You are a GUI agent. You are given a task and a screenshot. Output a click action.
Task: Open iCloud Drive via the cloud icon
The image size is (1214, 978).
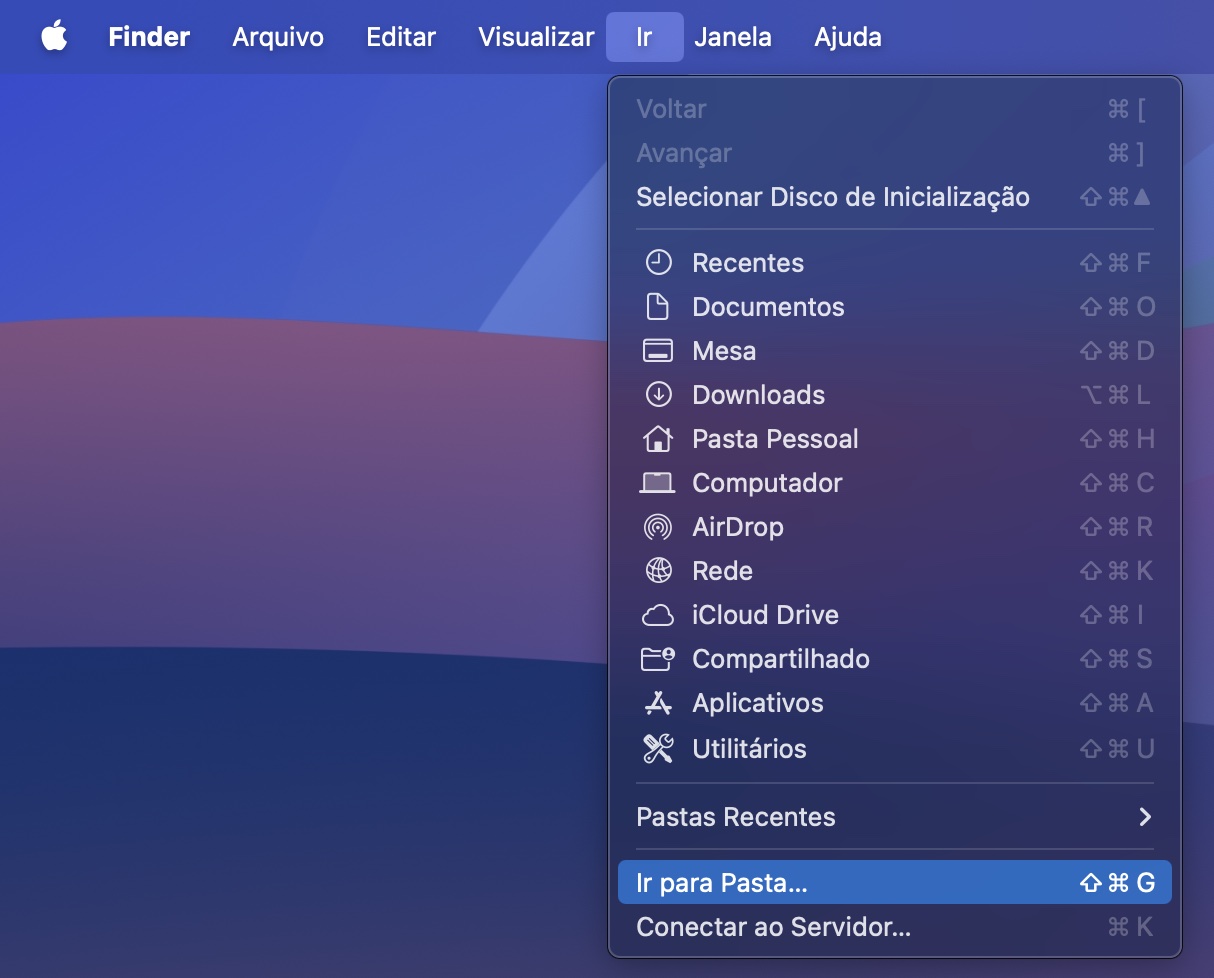(x=658, y=614)
